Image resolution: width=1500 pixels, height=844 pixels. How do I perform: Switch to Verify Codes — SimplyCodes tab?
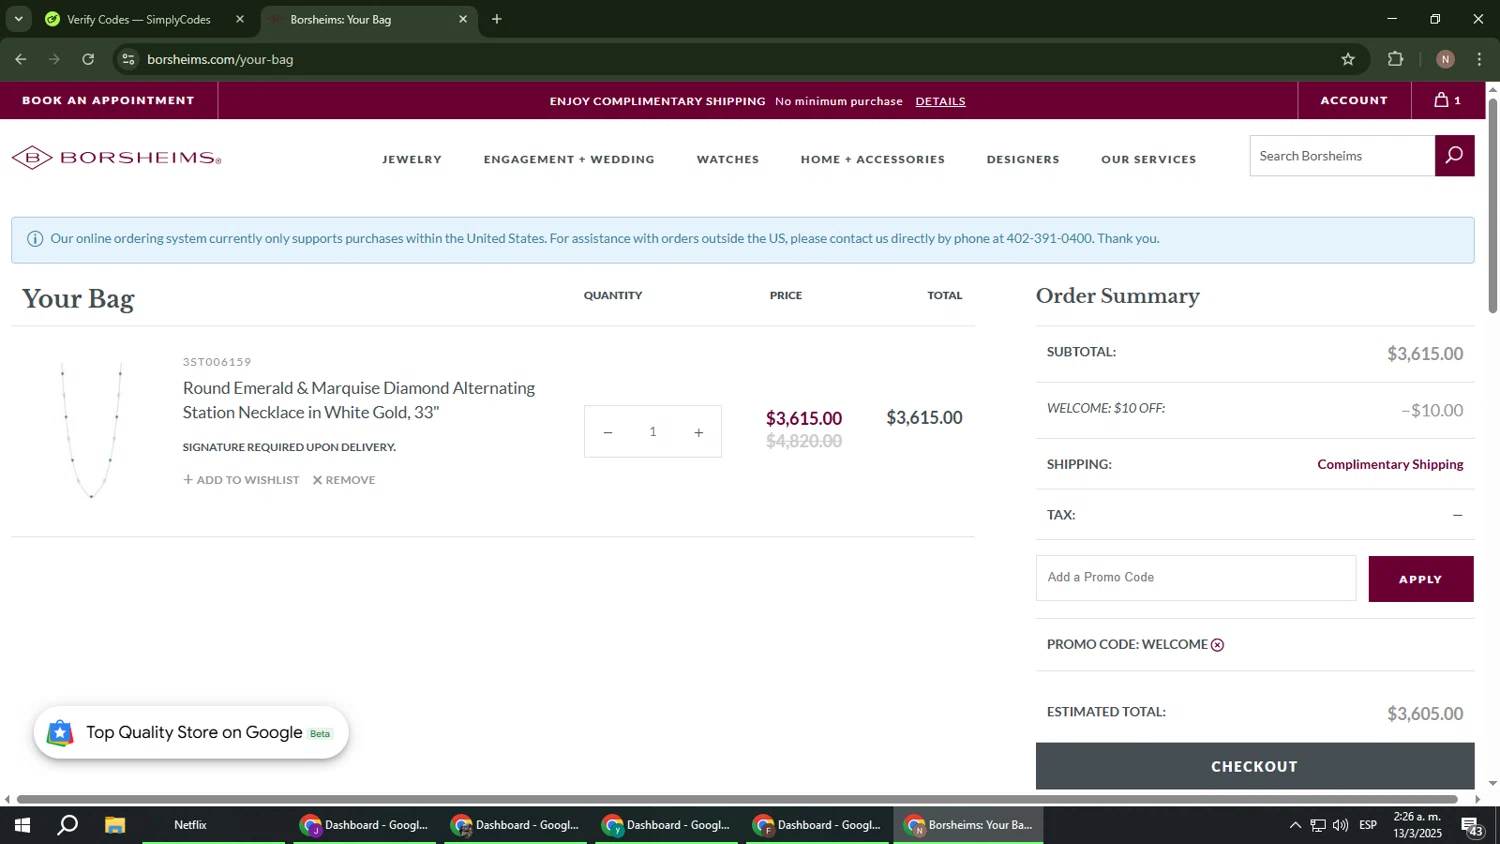click(x=138, y=19)
